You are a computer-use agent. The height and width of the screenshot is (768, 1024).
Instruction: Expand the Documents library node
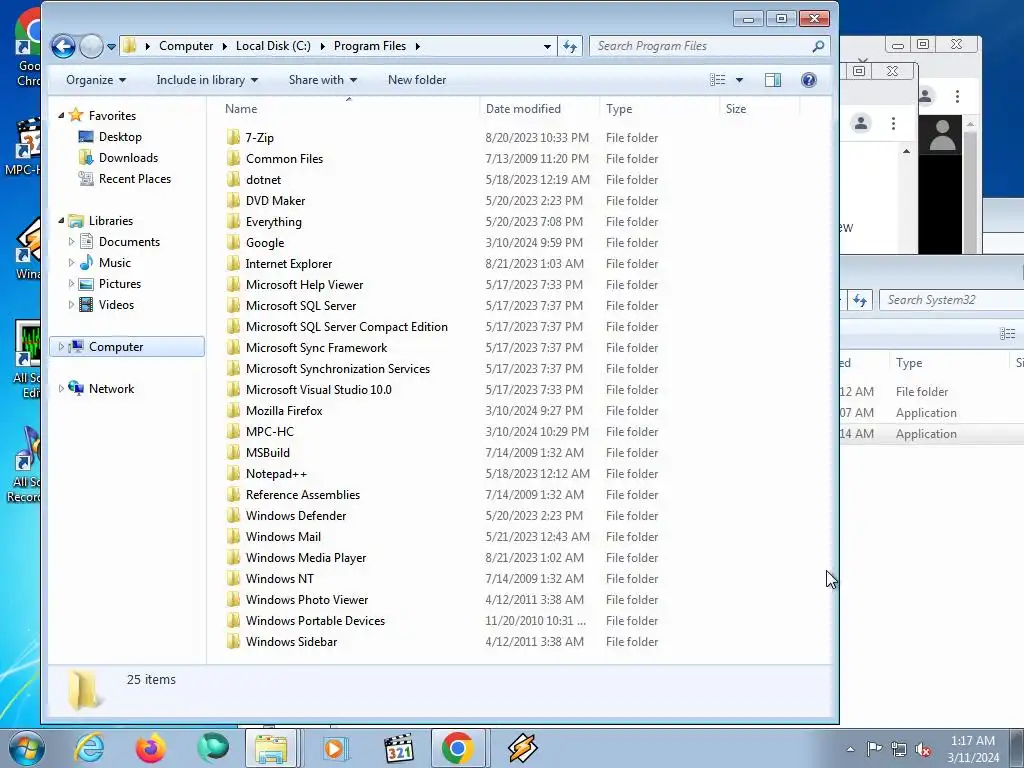click(x=71, y=242)
